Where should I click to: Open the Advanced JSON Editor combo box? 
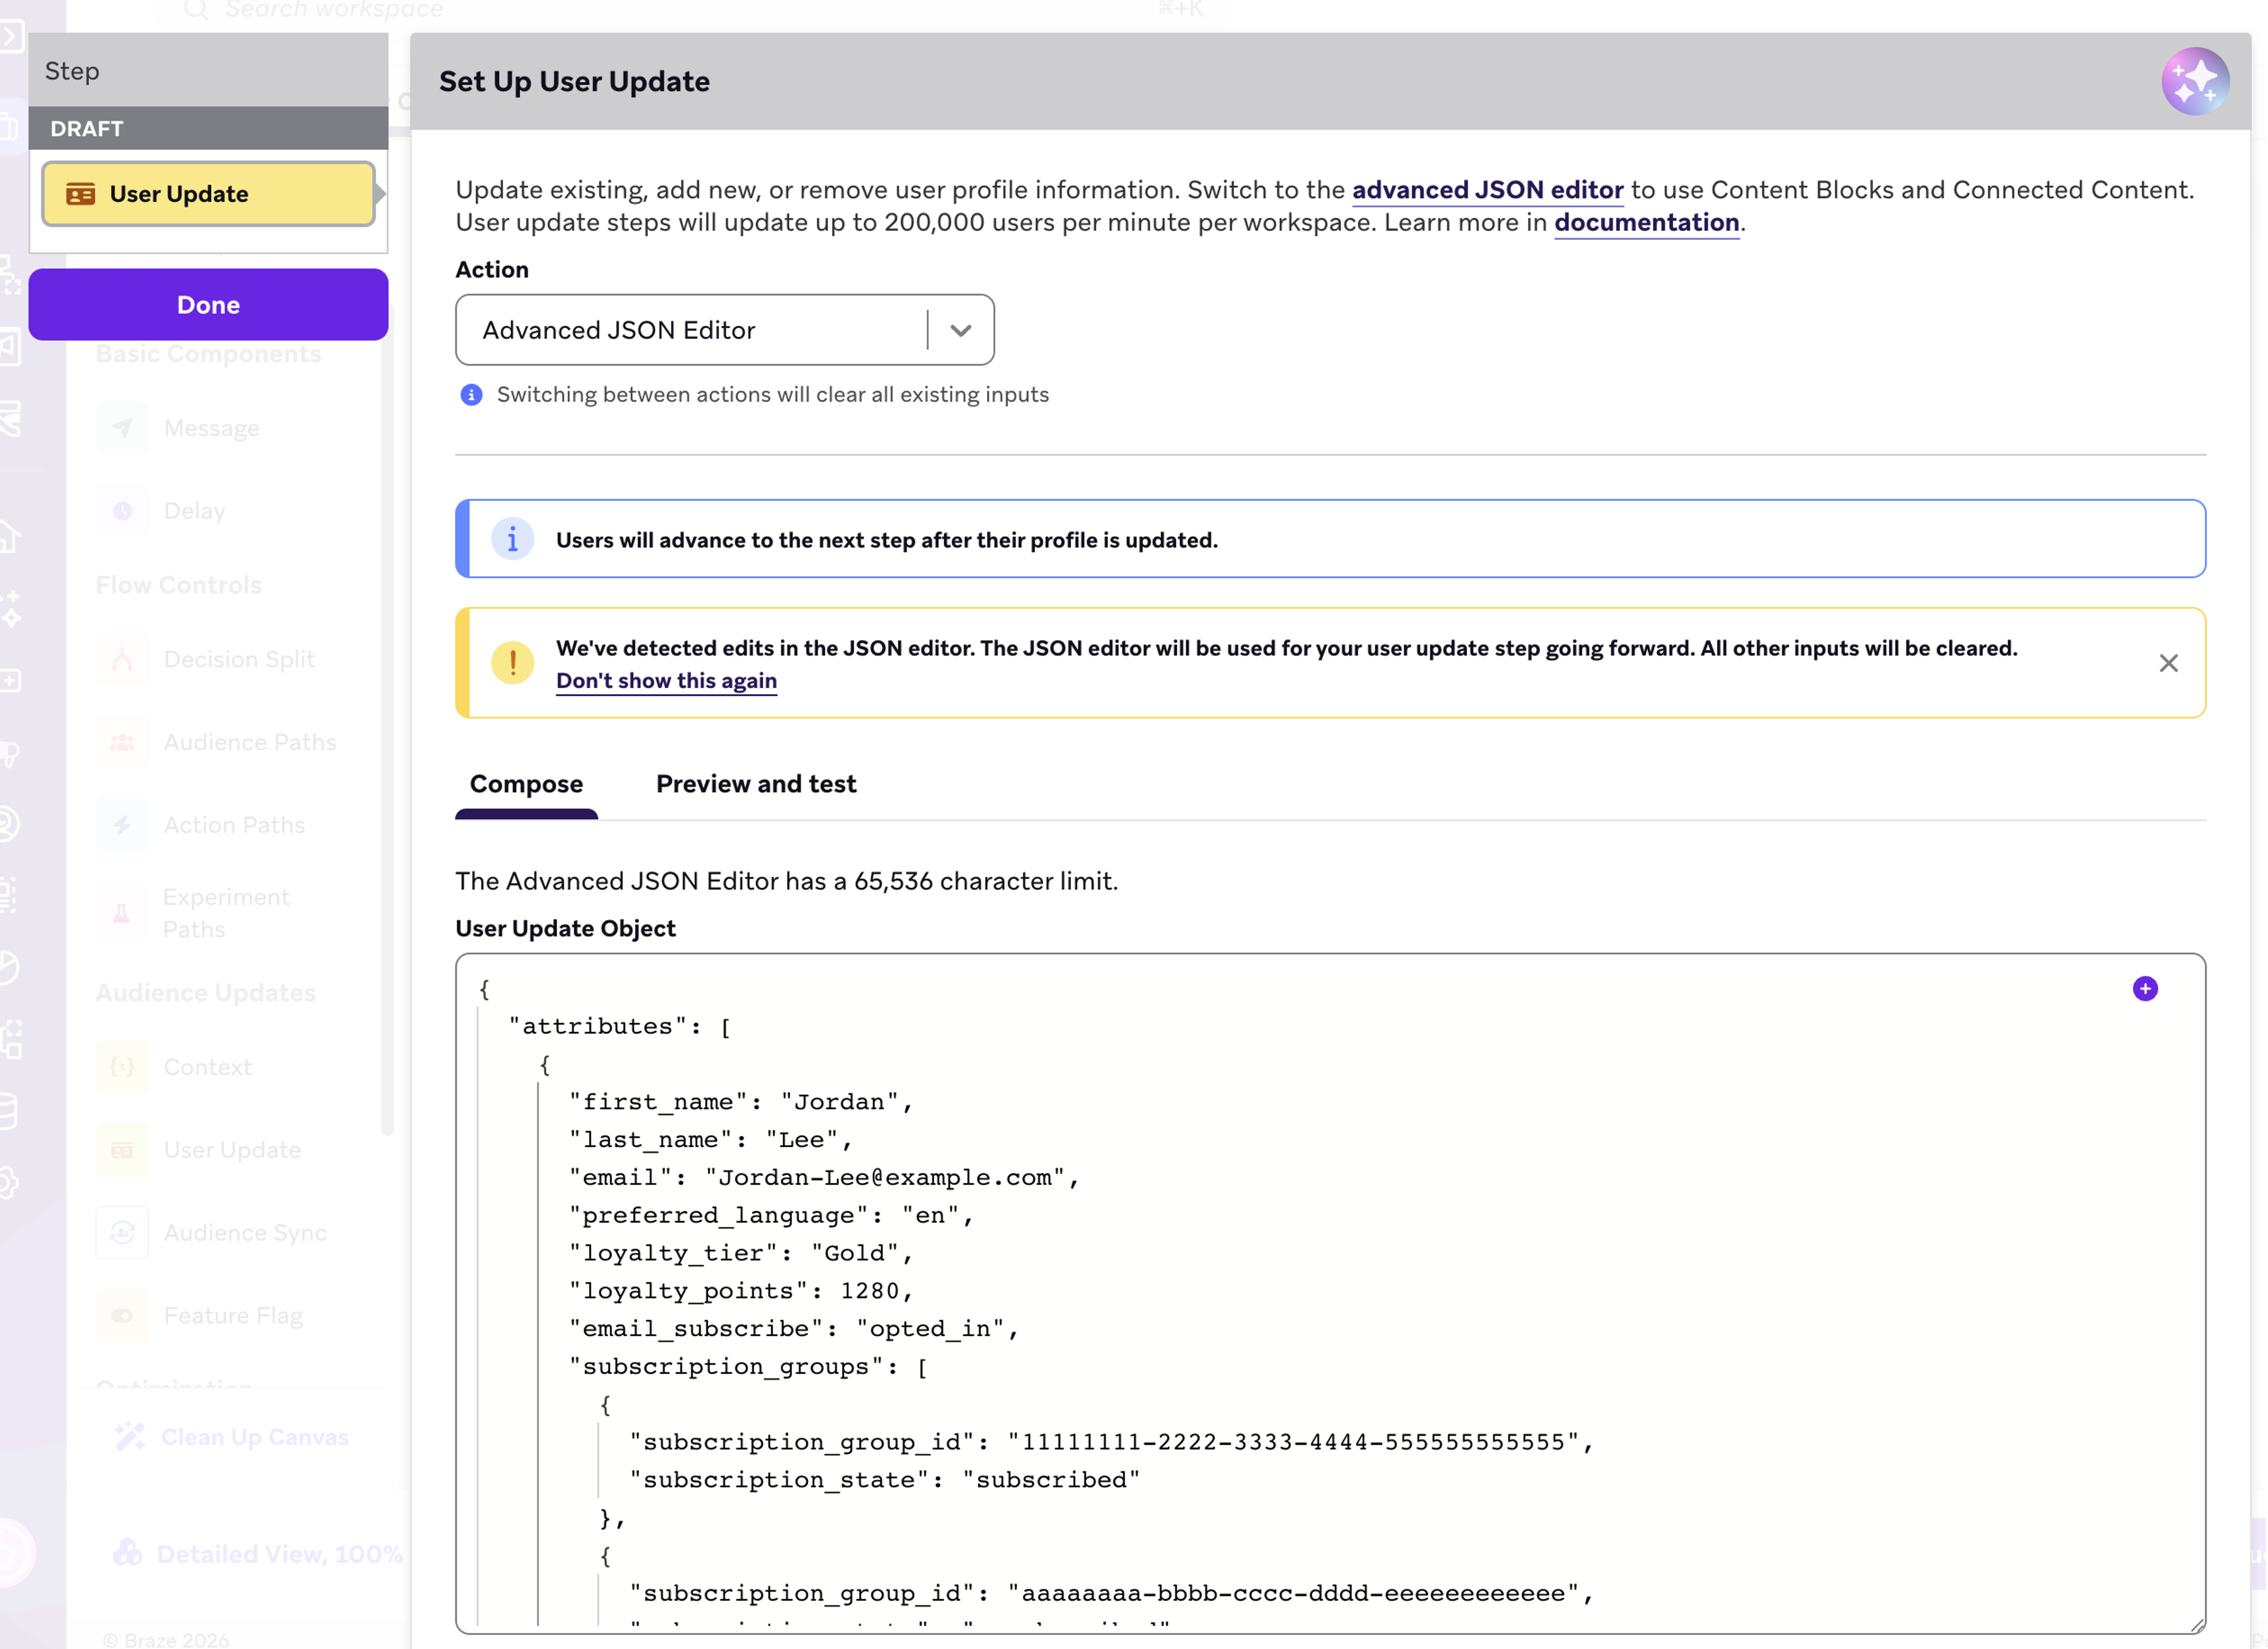pyautogui.click(x=725, y=330)
